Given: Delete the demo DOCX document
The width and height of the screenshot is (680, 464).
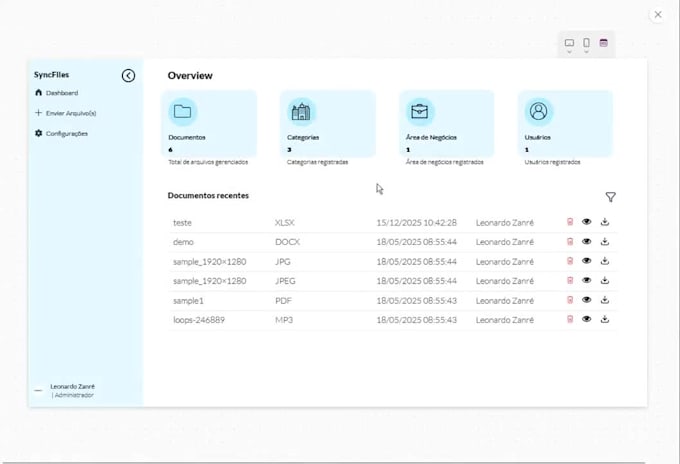Looking at the screenshot, I should [x=570, y=242].
